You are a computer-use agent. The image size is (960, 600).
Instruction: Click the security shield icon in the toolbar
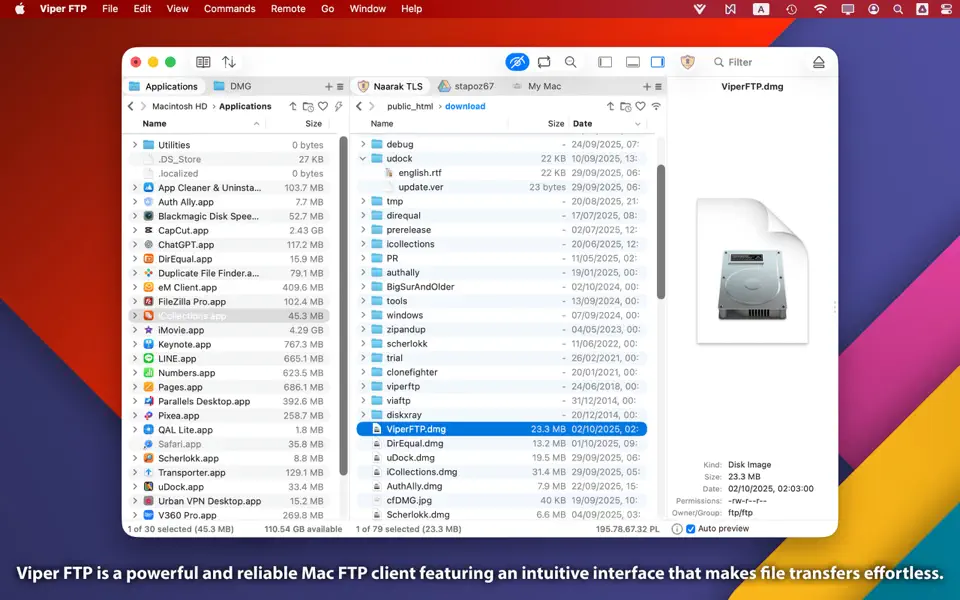[689, 62]
